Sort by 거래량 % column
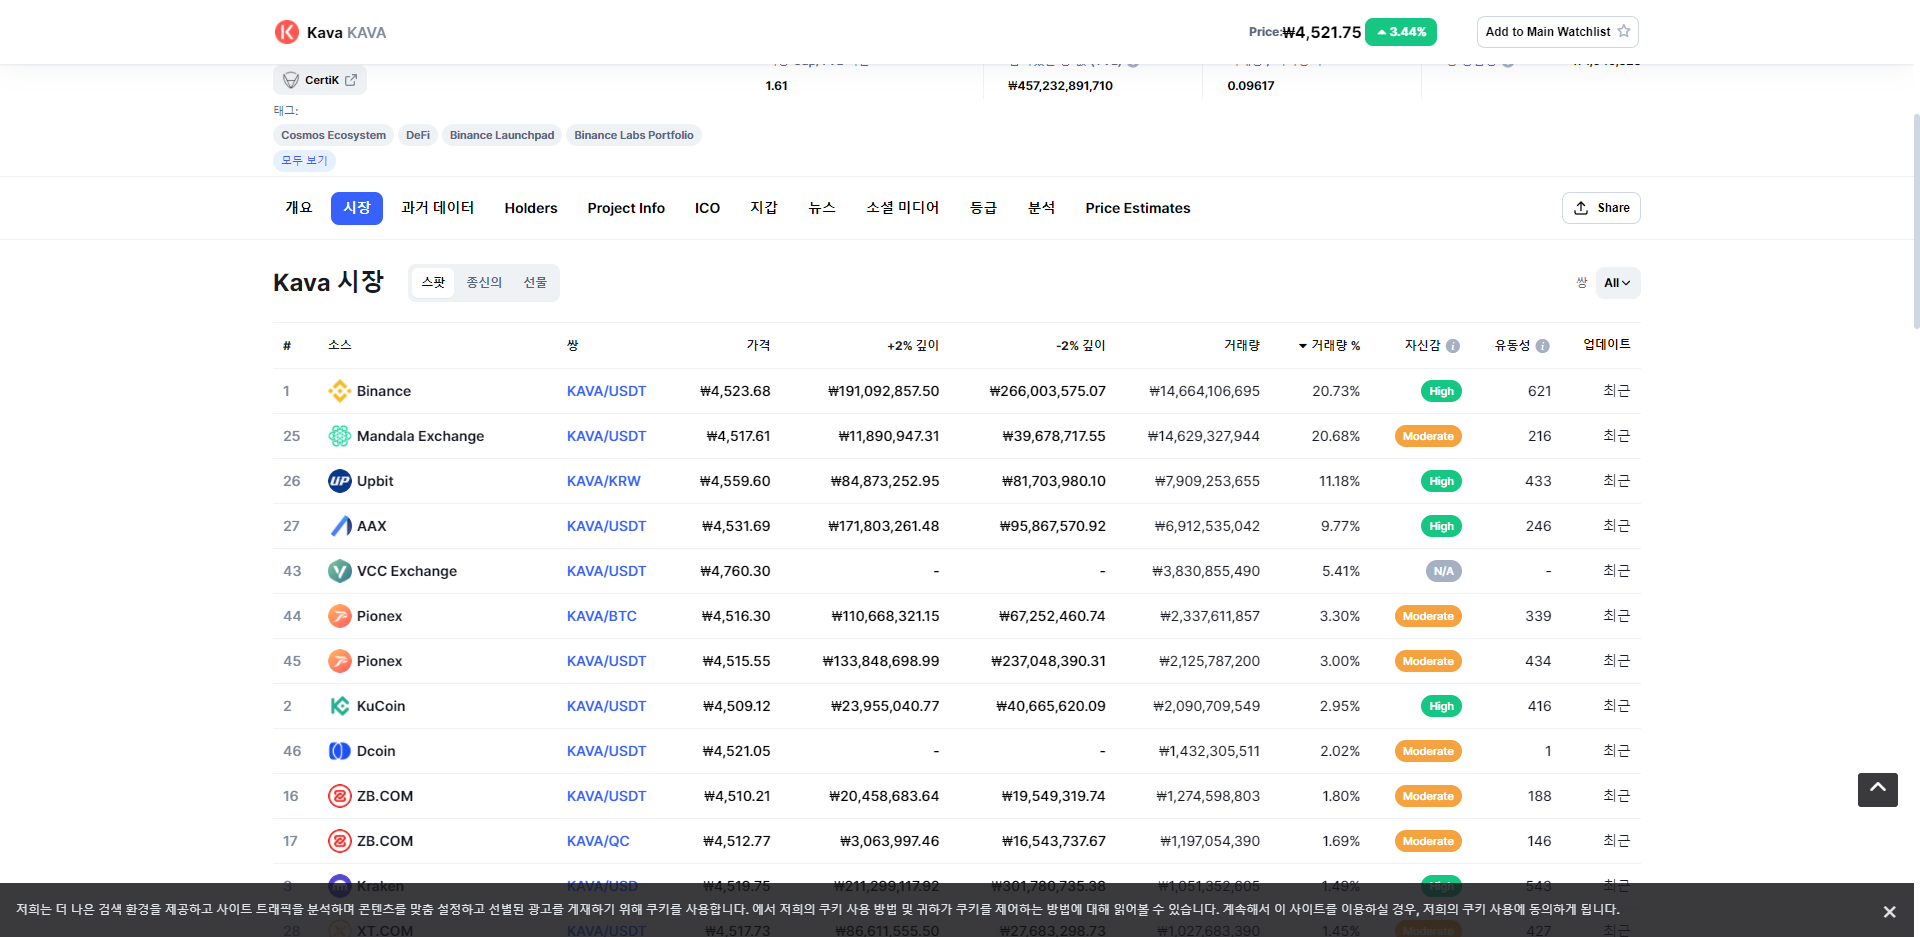This screenshot has width=1920, height=937. (1329, 345)
